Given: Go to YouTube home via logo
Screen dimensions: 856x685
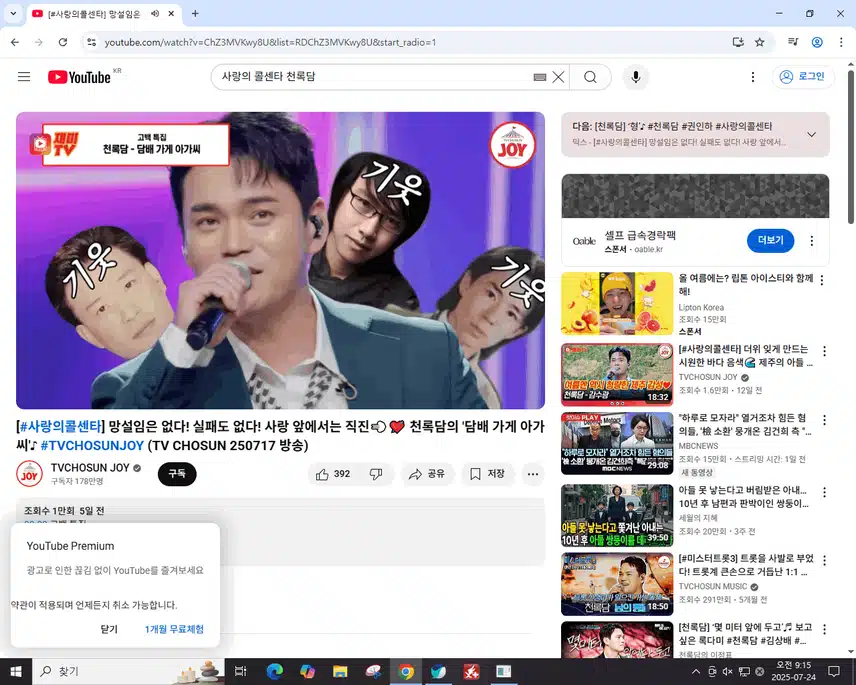Looking at the screenshot, I should tap(79, 77).
